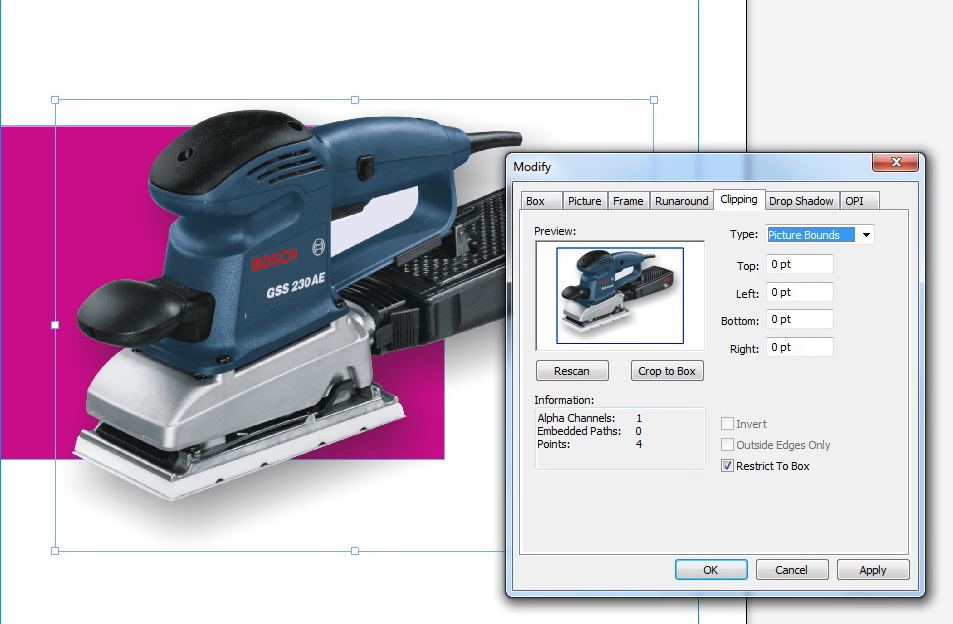Open the Drop Shadow tab

click(801, 201)
